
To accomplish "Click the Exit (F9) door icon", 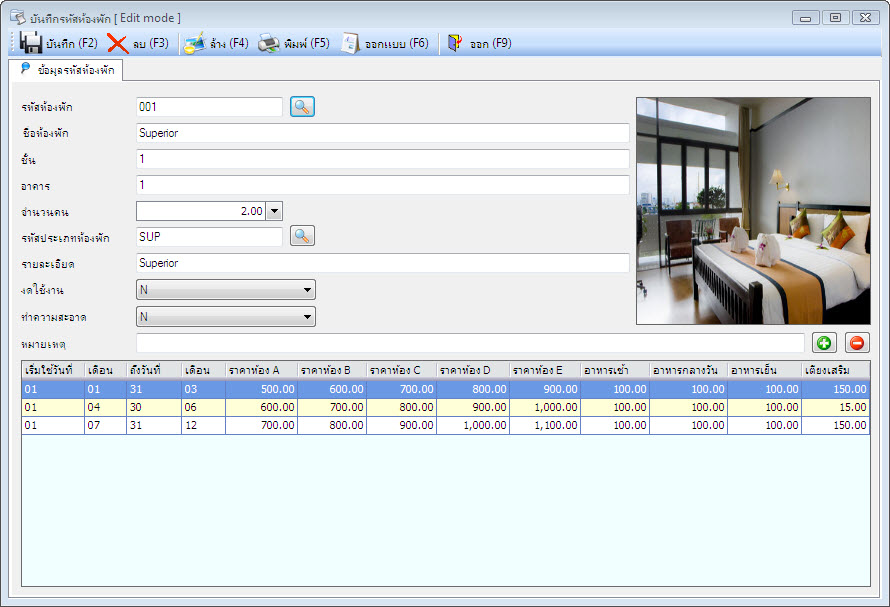I will tap(455, 44).
